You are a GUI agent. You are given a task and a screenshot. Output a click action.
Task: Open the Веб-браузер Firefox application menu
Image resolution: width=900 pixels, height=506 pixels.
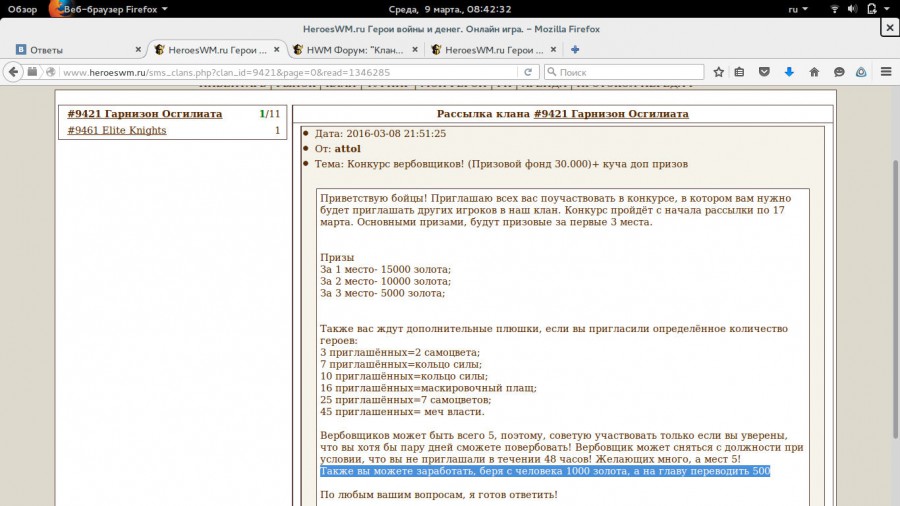(109, 9)
